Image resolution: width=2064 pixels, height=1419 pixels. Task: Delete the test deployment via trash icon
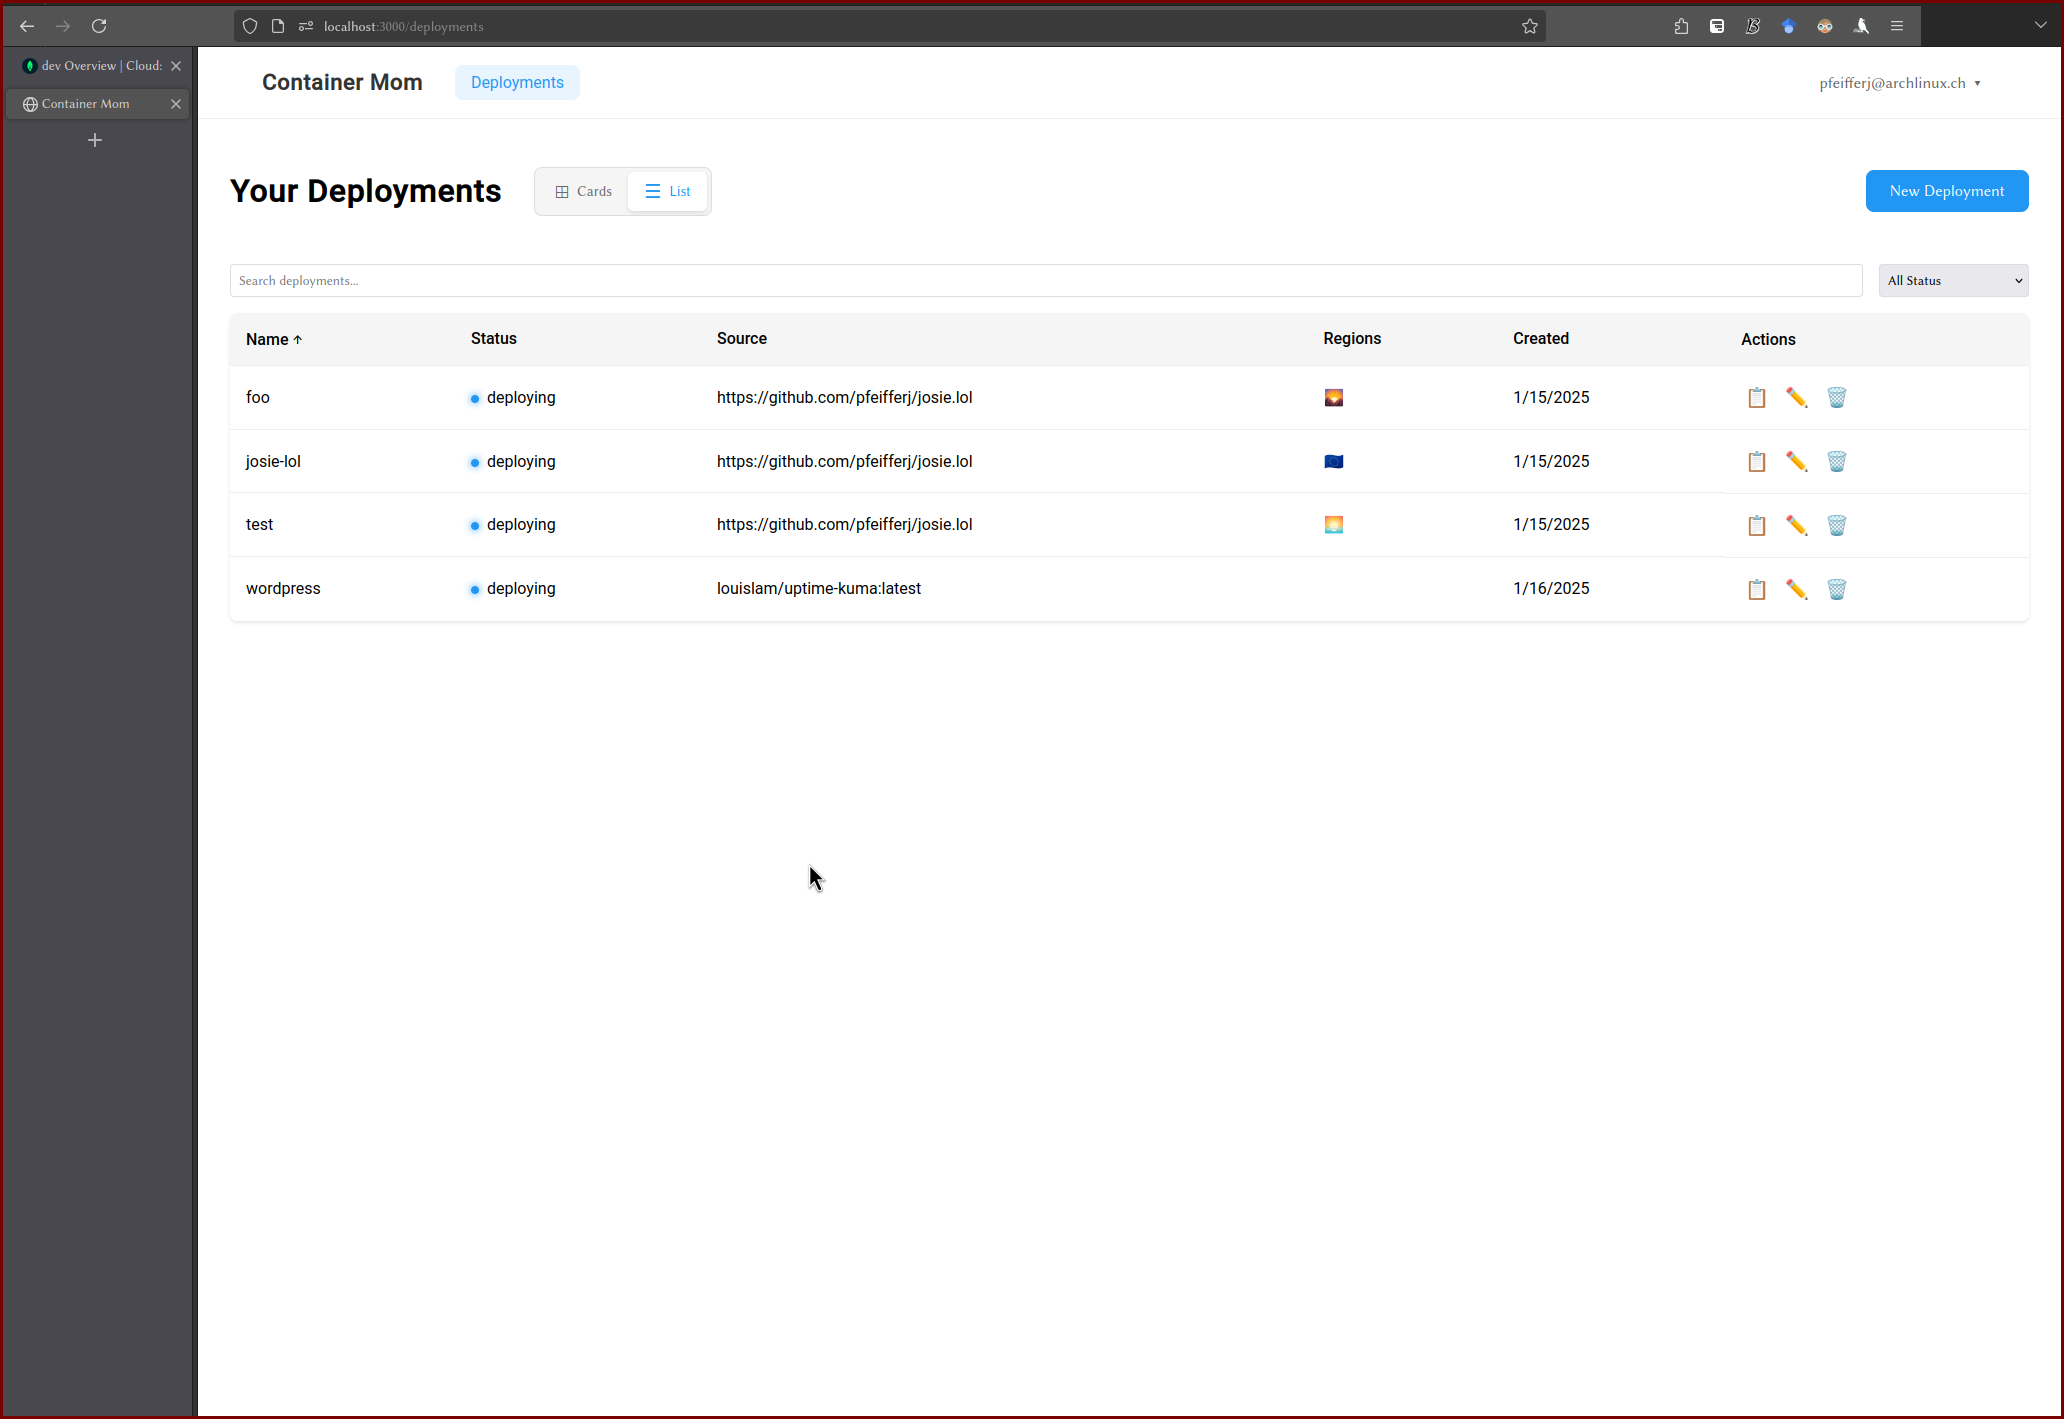tap(1836, 526)
